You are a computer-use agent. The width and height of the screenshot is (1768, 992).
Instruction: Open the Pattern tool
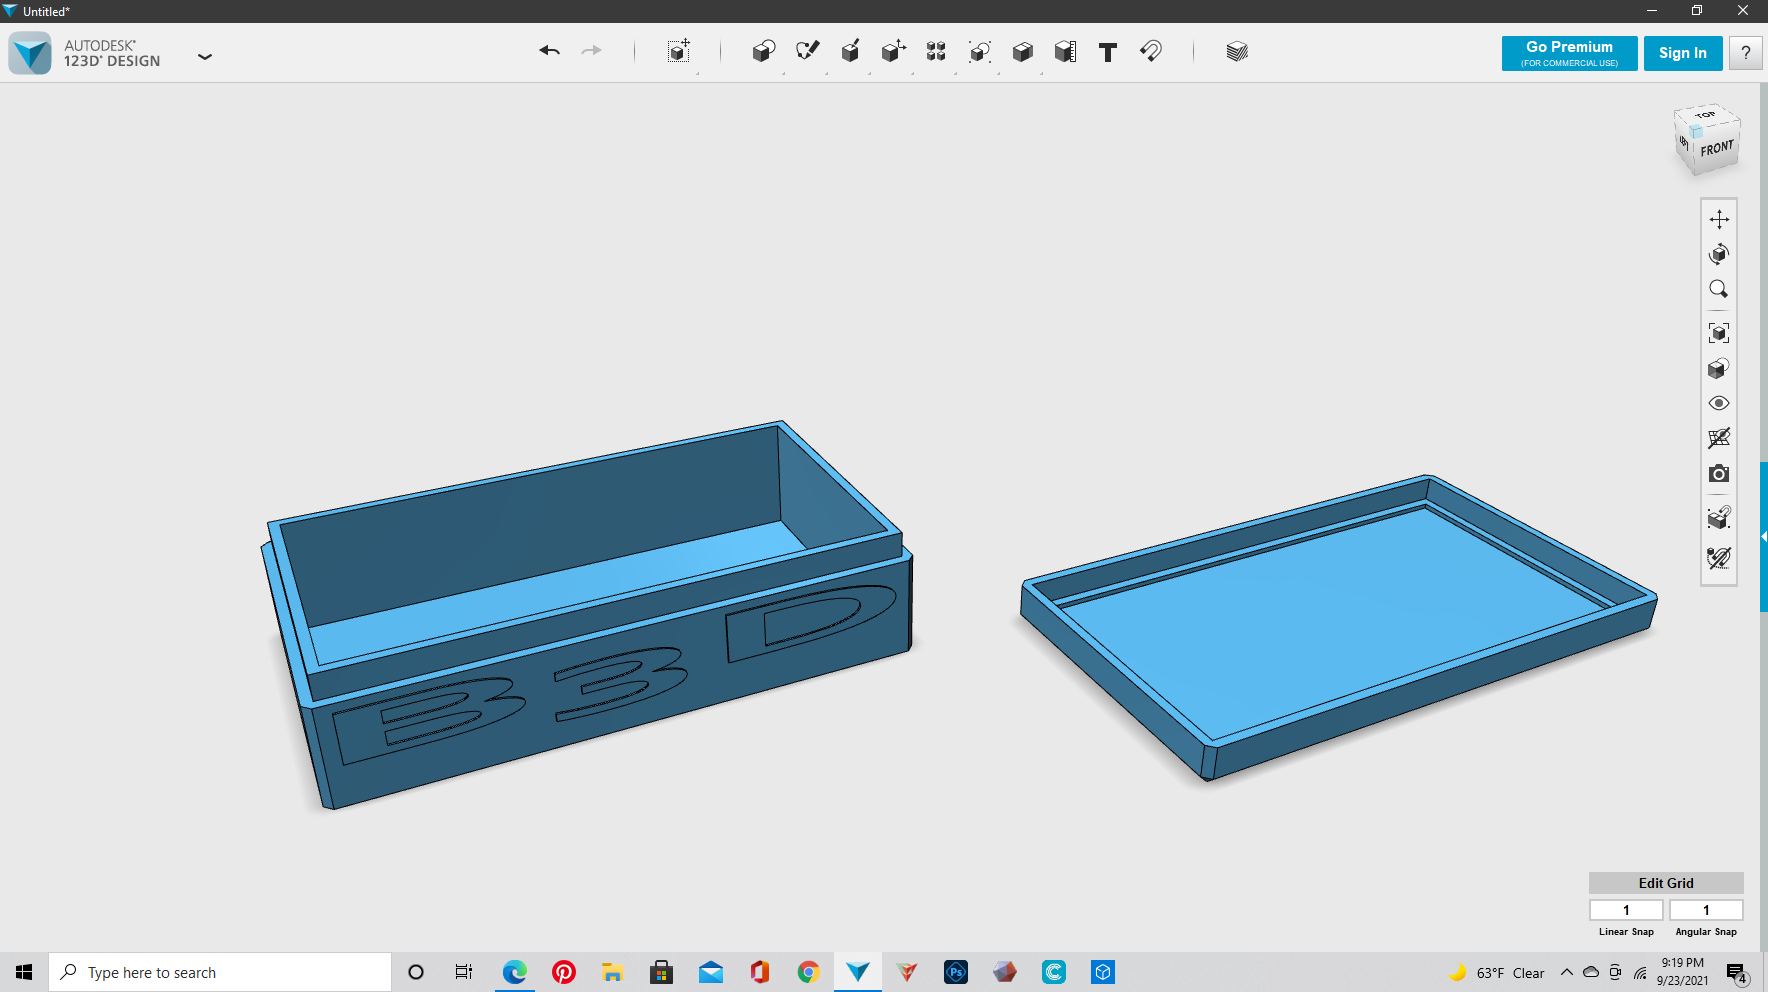pos(936,52)
